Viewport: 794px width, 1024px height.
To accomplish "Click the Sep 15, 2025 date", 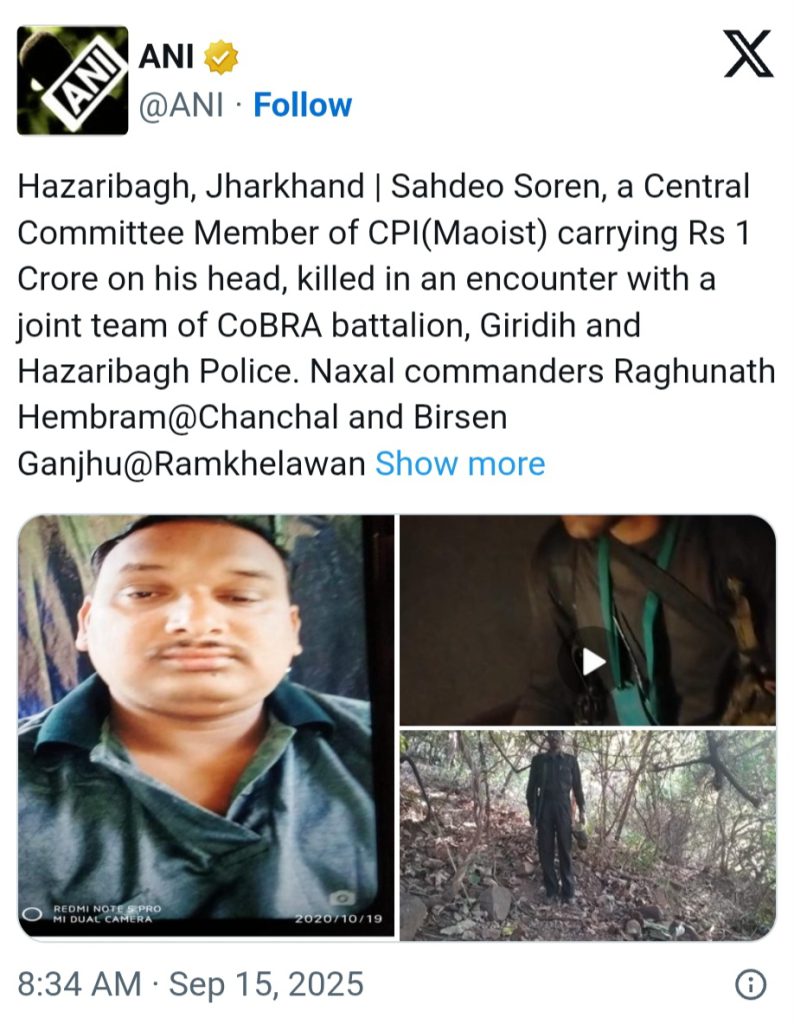I will pos(266,984).
